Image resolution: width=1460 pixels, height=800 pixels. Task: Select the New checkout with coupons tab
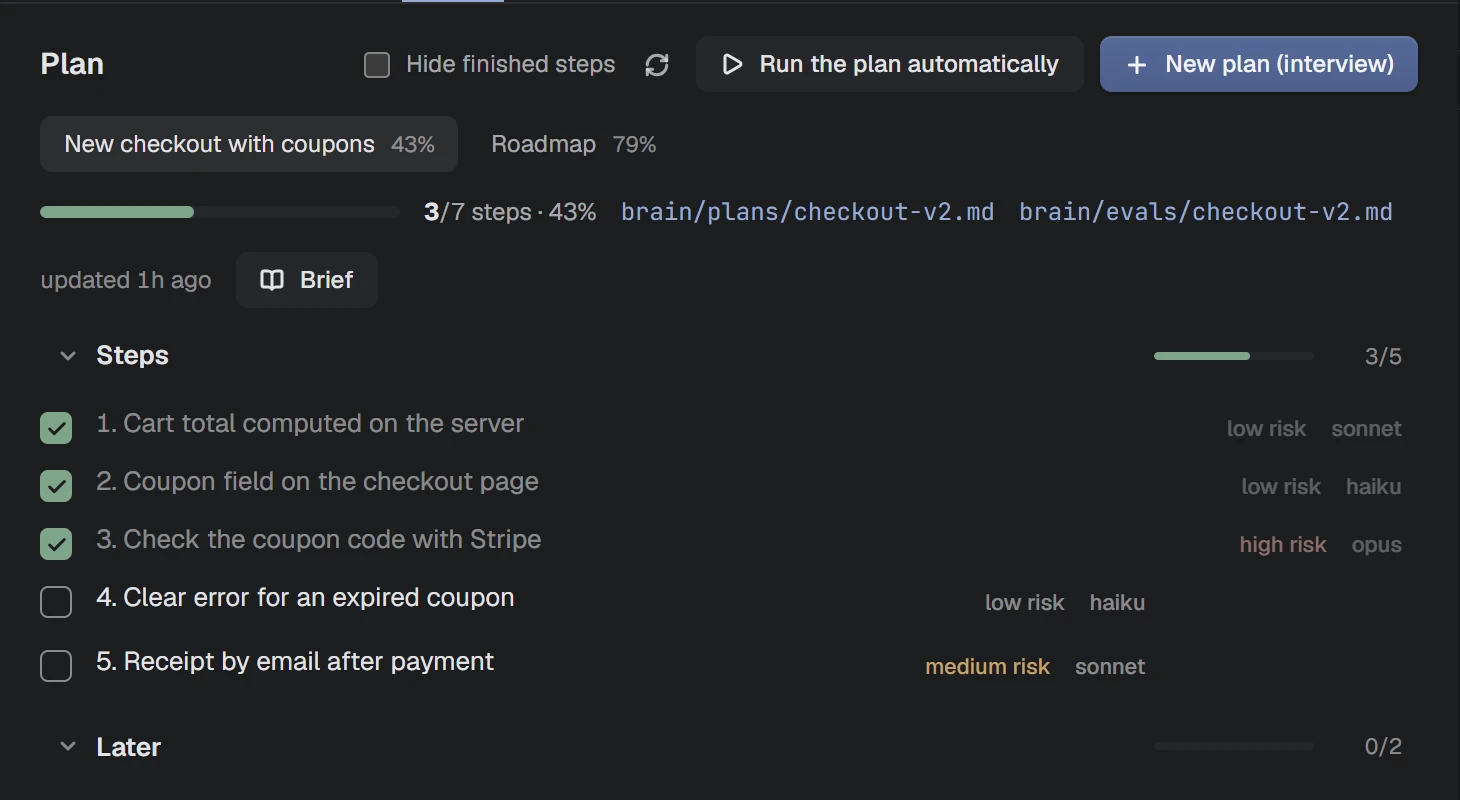249,144
